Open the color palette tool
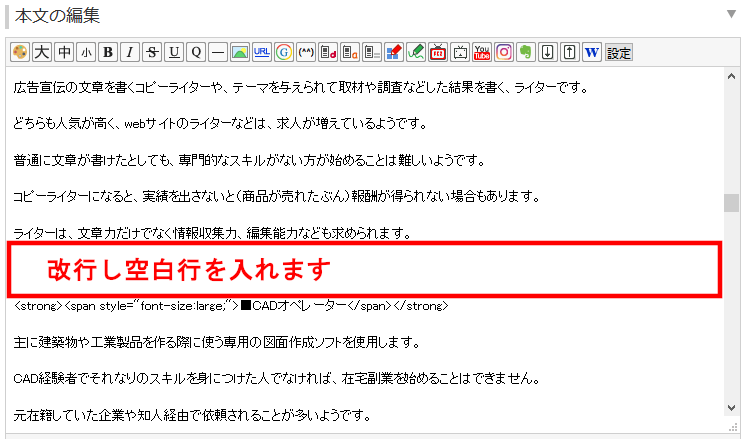 (20, 52)
